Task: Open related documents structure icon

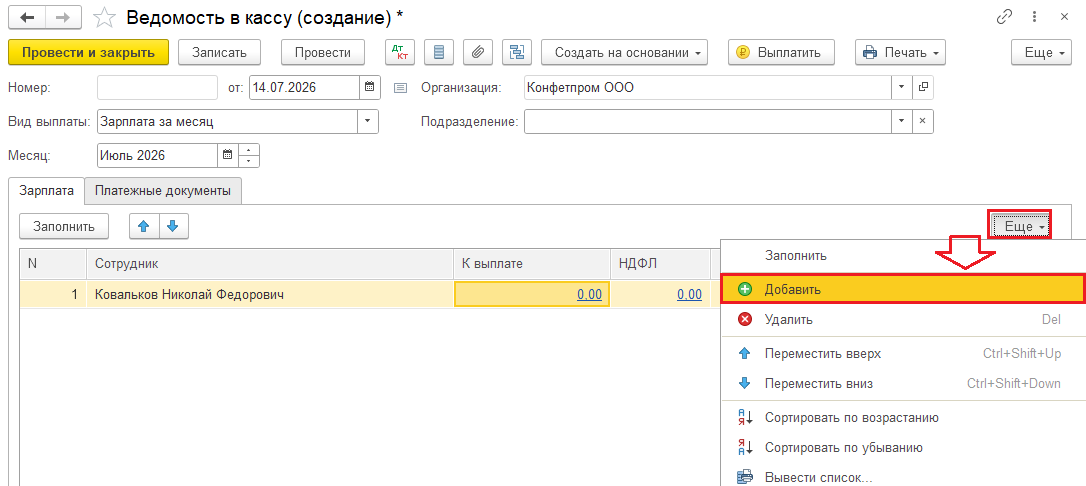Action: (516, 52)
